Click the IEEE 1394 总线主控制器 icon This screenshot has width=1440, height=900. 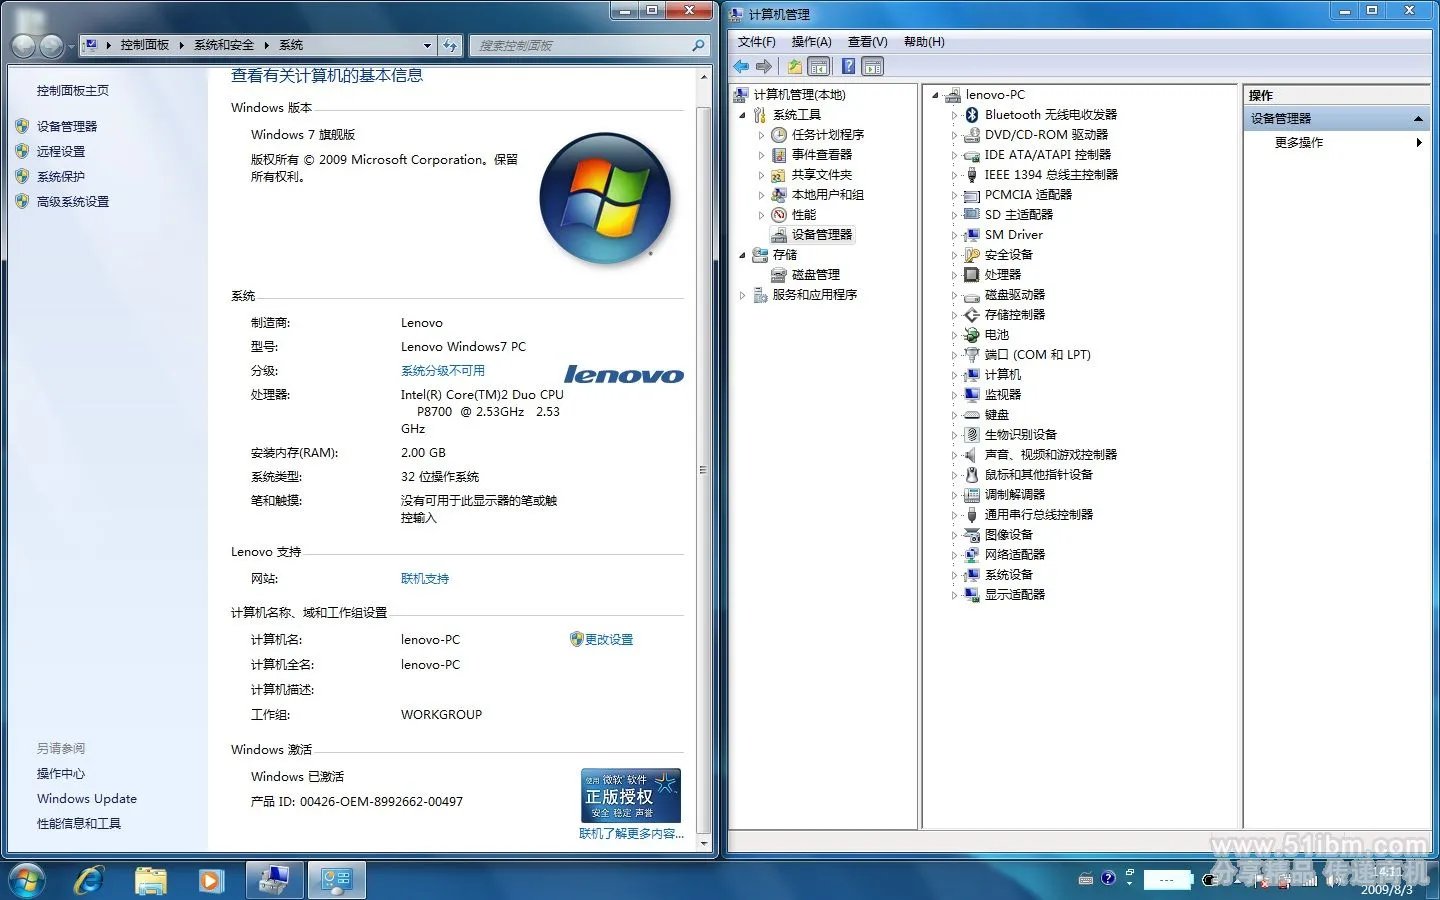point(971,175)
